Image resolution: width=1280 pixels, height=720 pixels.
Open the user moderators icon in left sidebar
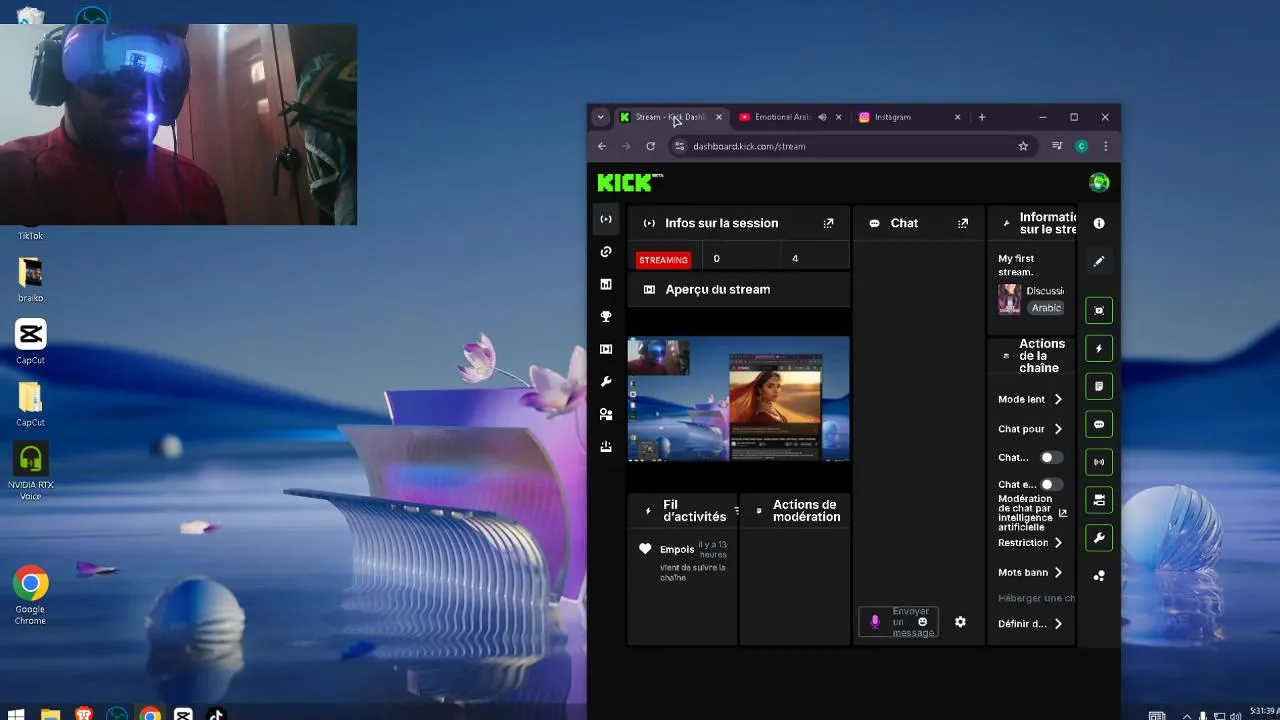coord(606,414)
